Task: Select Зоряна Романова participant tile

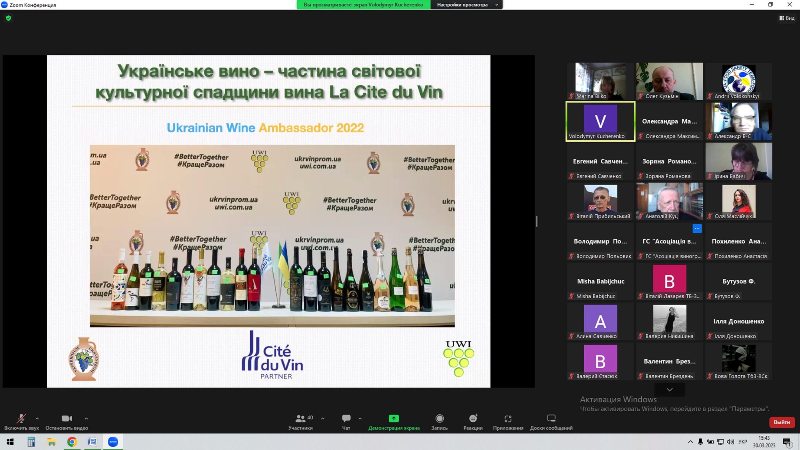Action: pos(669,161)
